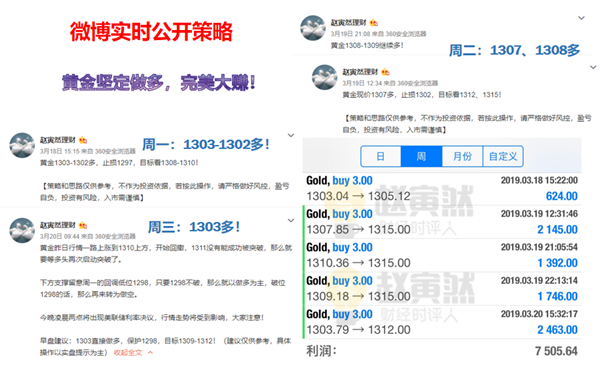Image resolution: width=600 pixels, height=370 pixels.
Task: Collapse post via 收起全文 link
Action: point(128,352)
